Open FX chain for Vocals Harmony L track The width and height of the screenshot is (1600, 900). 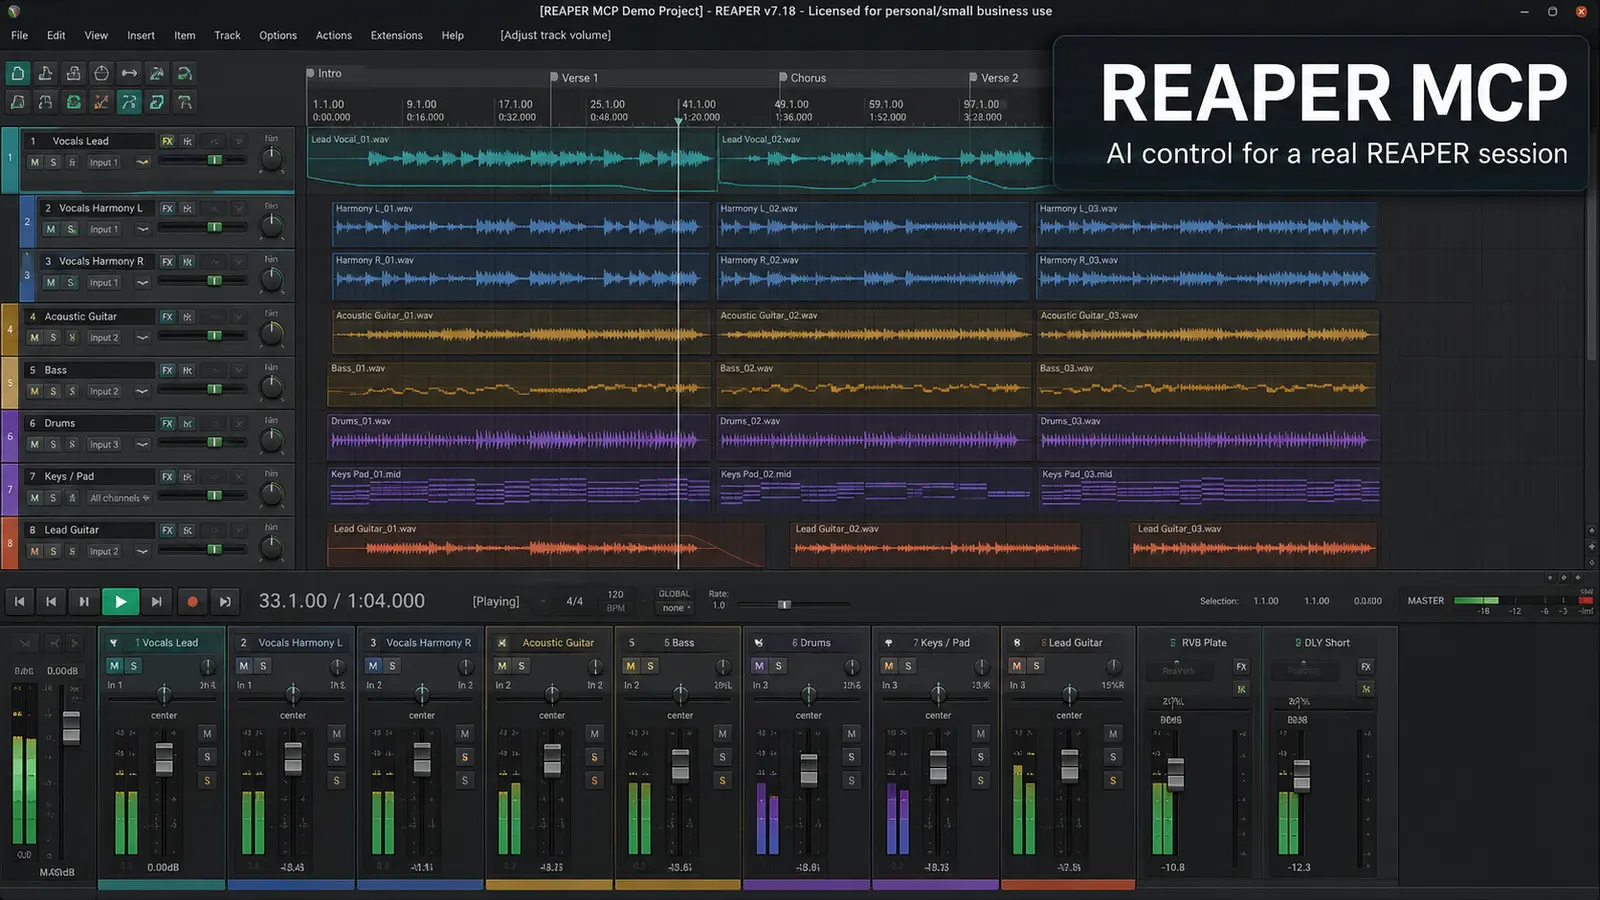pyautogui.click(x=167, y=208)
